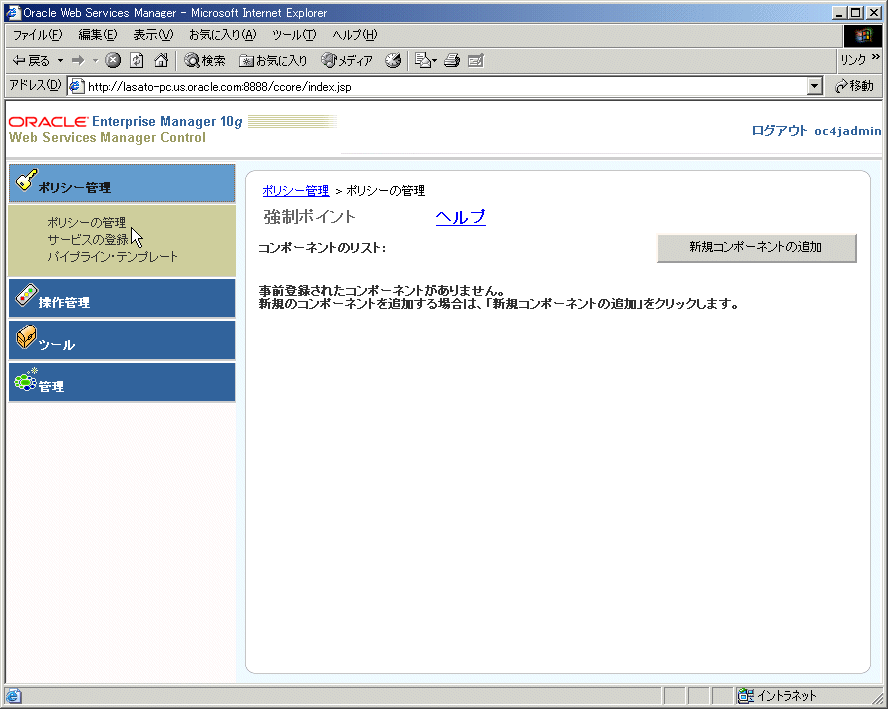This screenshot has width=888, height=709.
Task: Select the ポリシーの管理 sidebar item
Action: [87, 222]
